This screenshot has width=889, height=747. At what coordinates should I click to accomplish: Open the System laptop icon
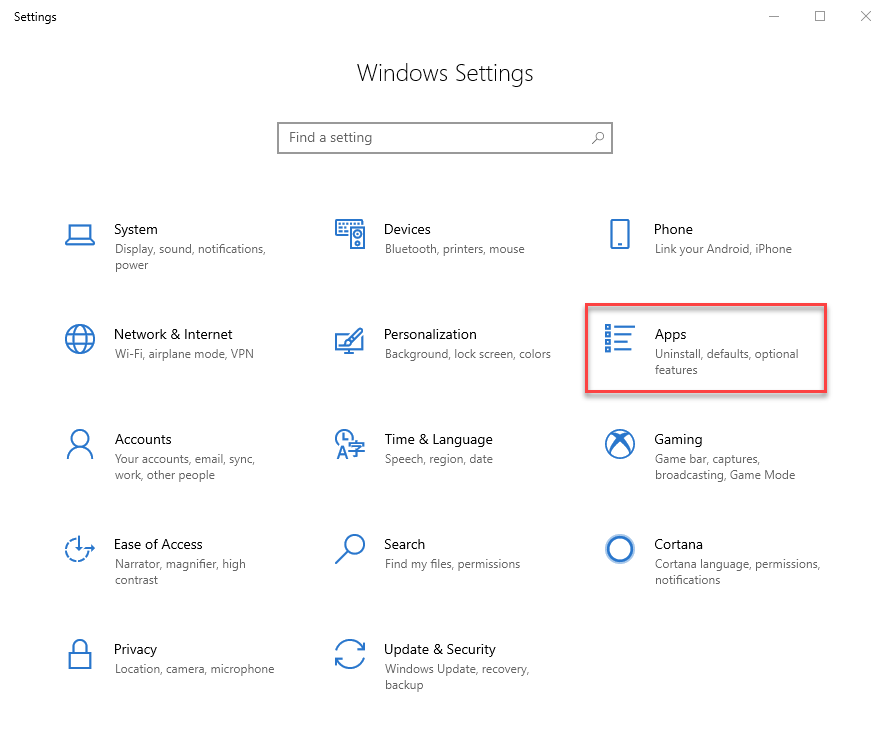[x=80, y=235]
